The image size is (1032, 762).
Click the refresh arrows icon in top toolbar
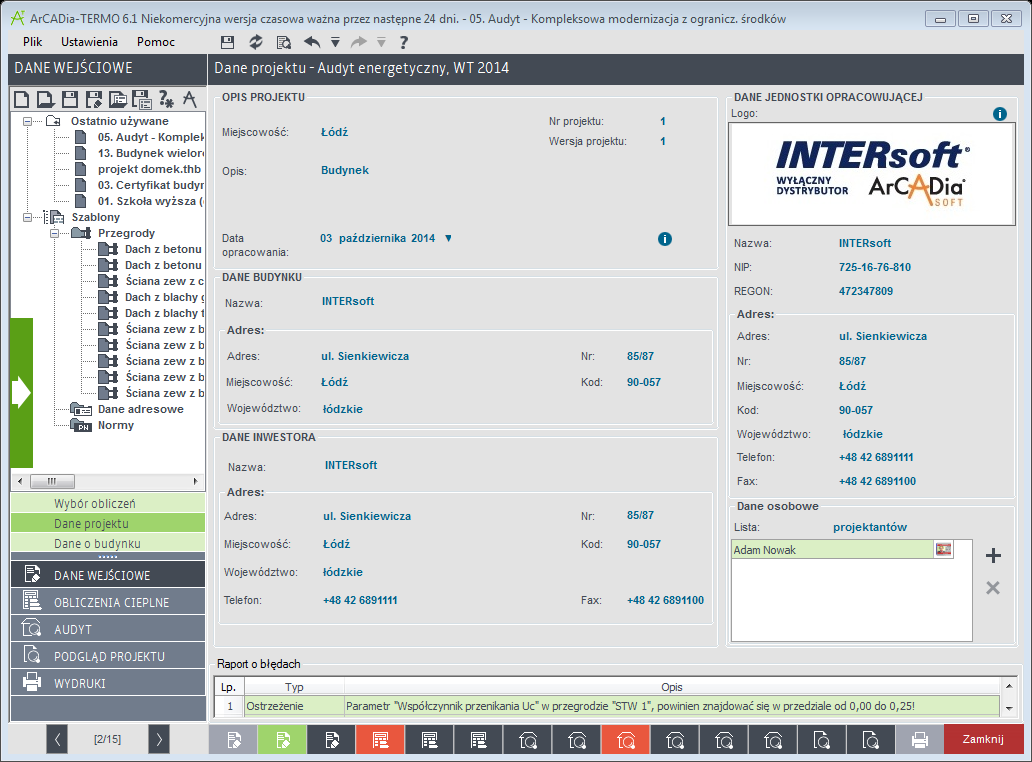255,42
